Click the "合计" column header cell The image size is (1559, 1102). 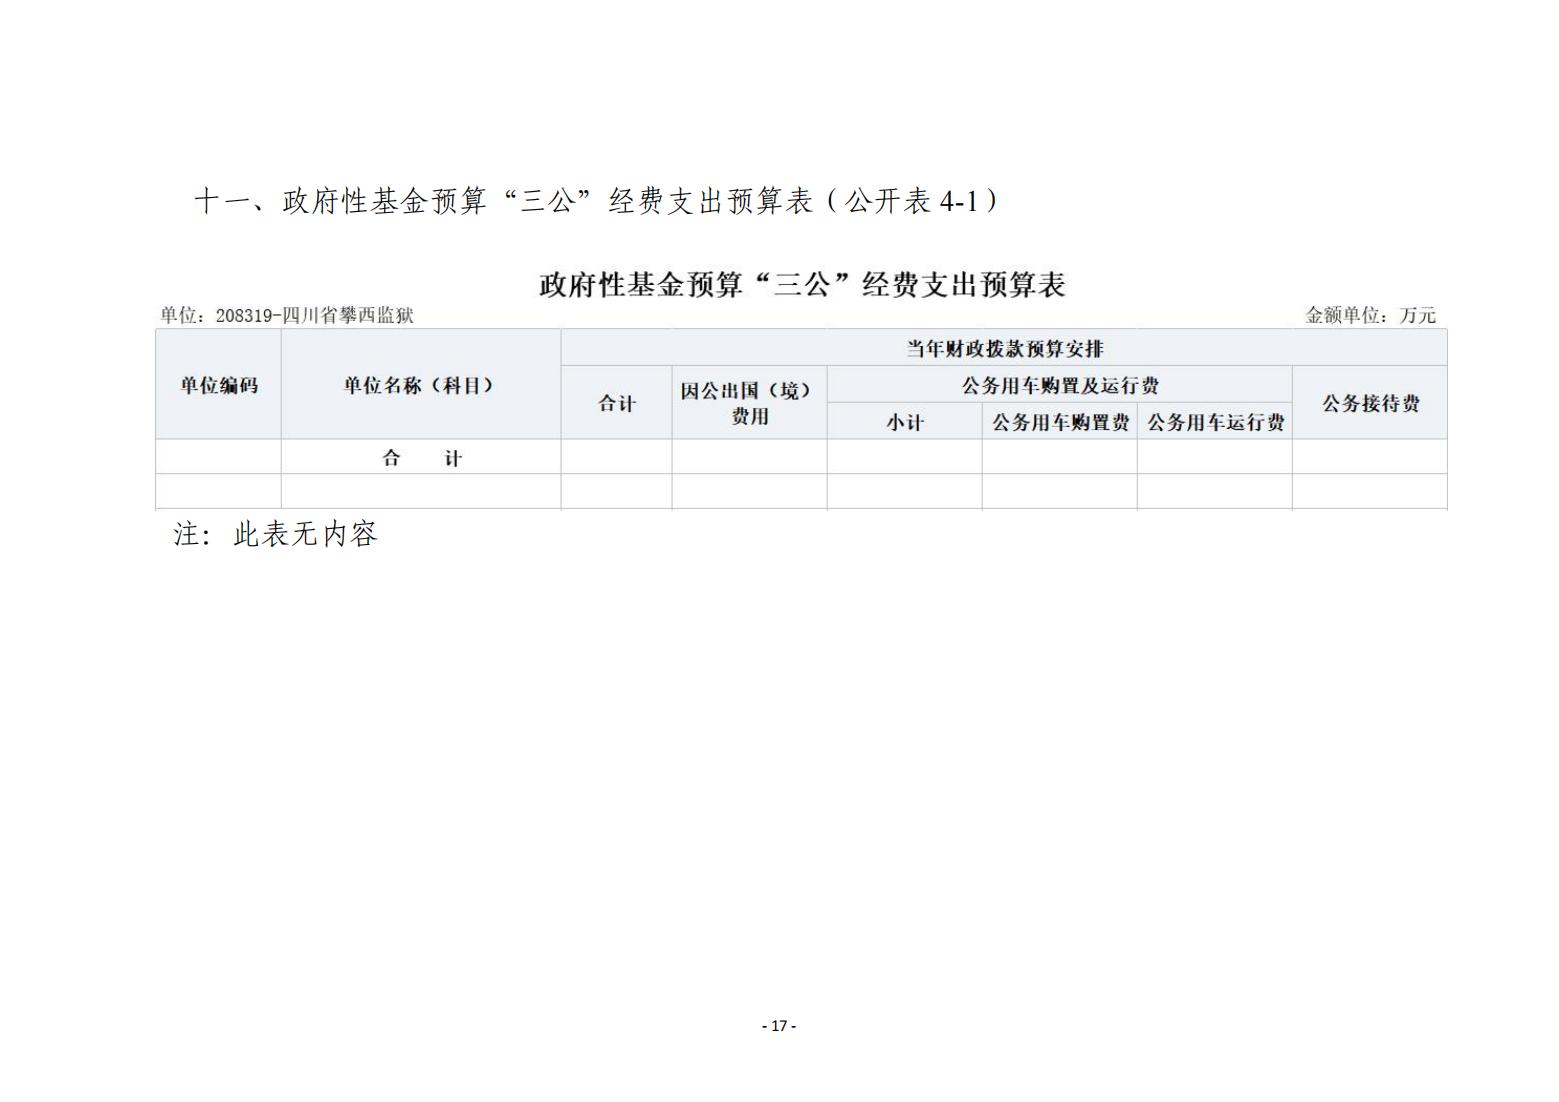tap(616, 404)
